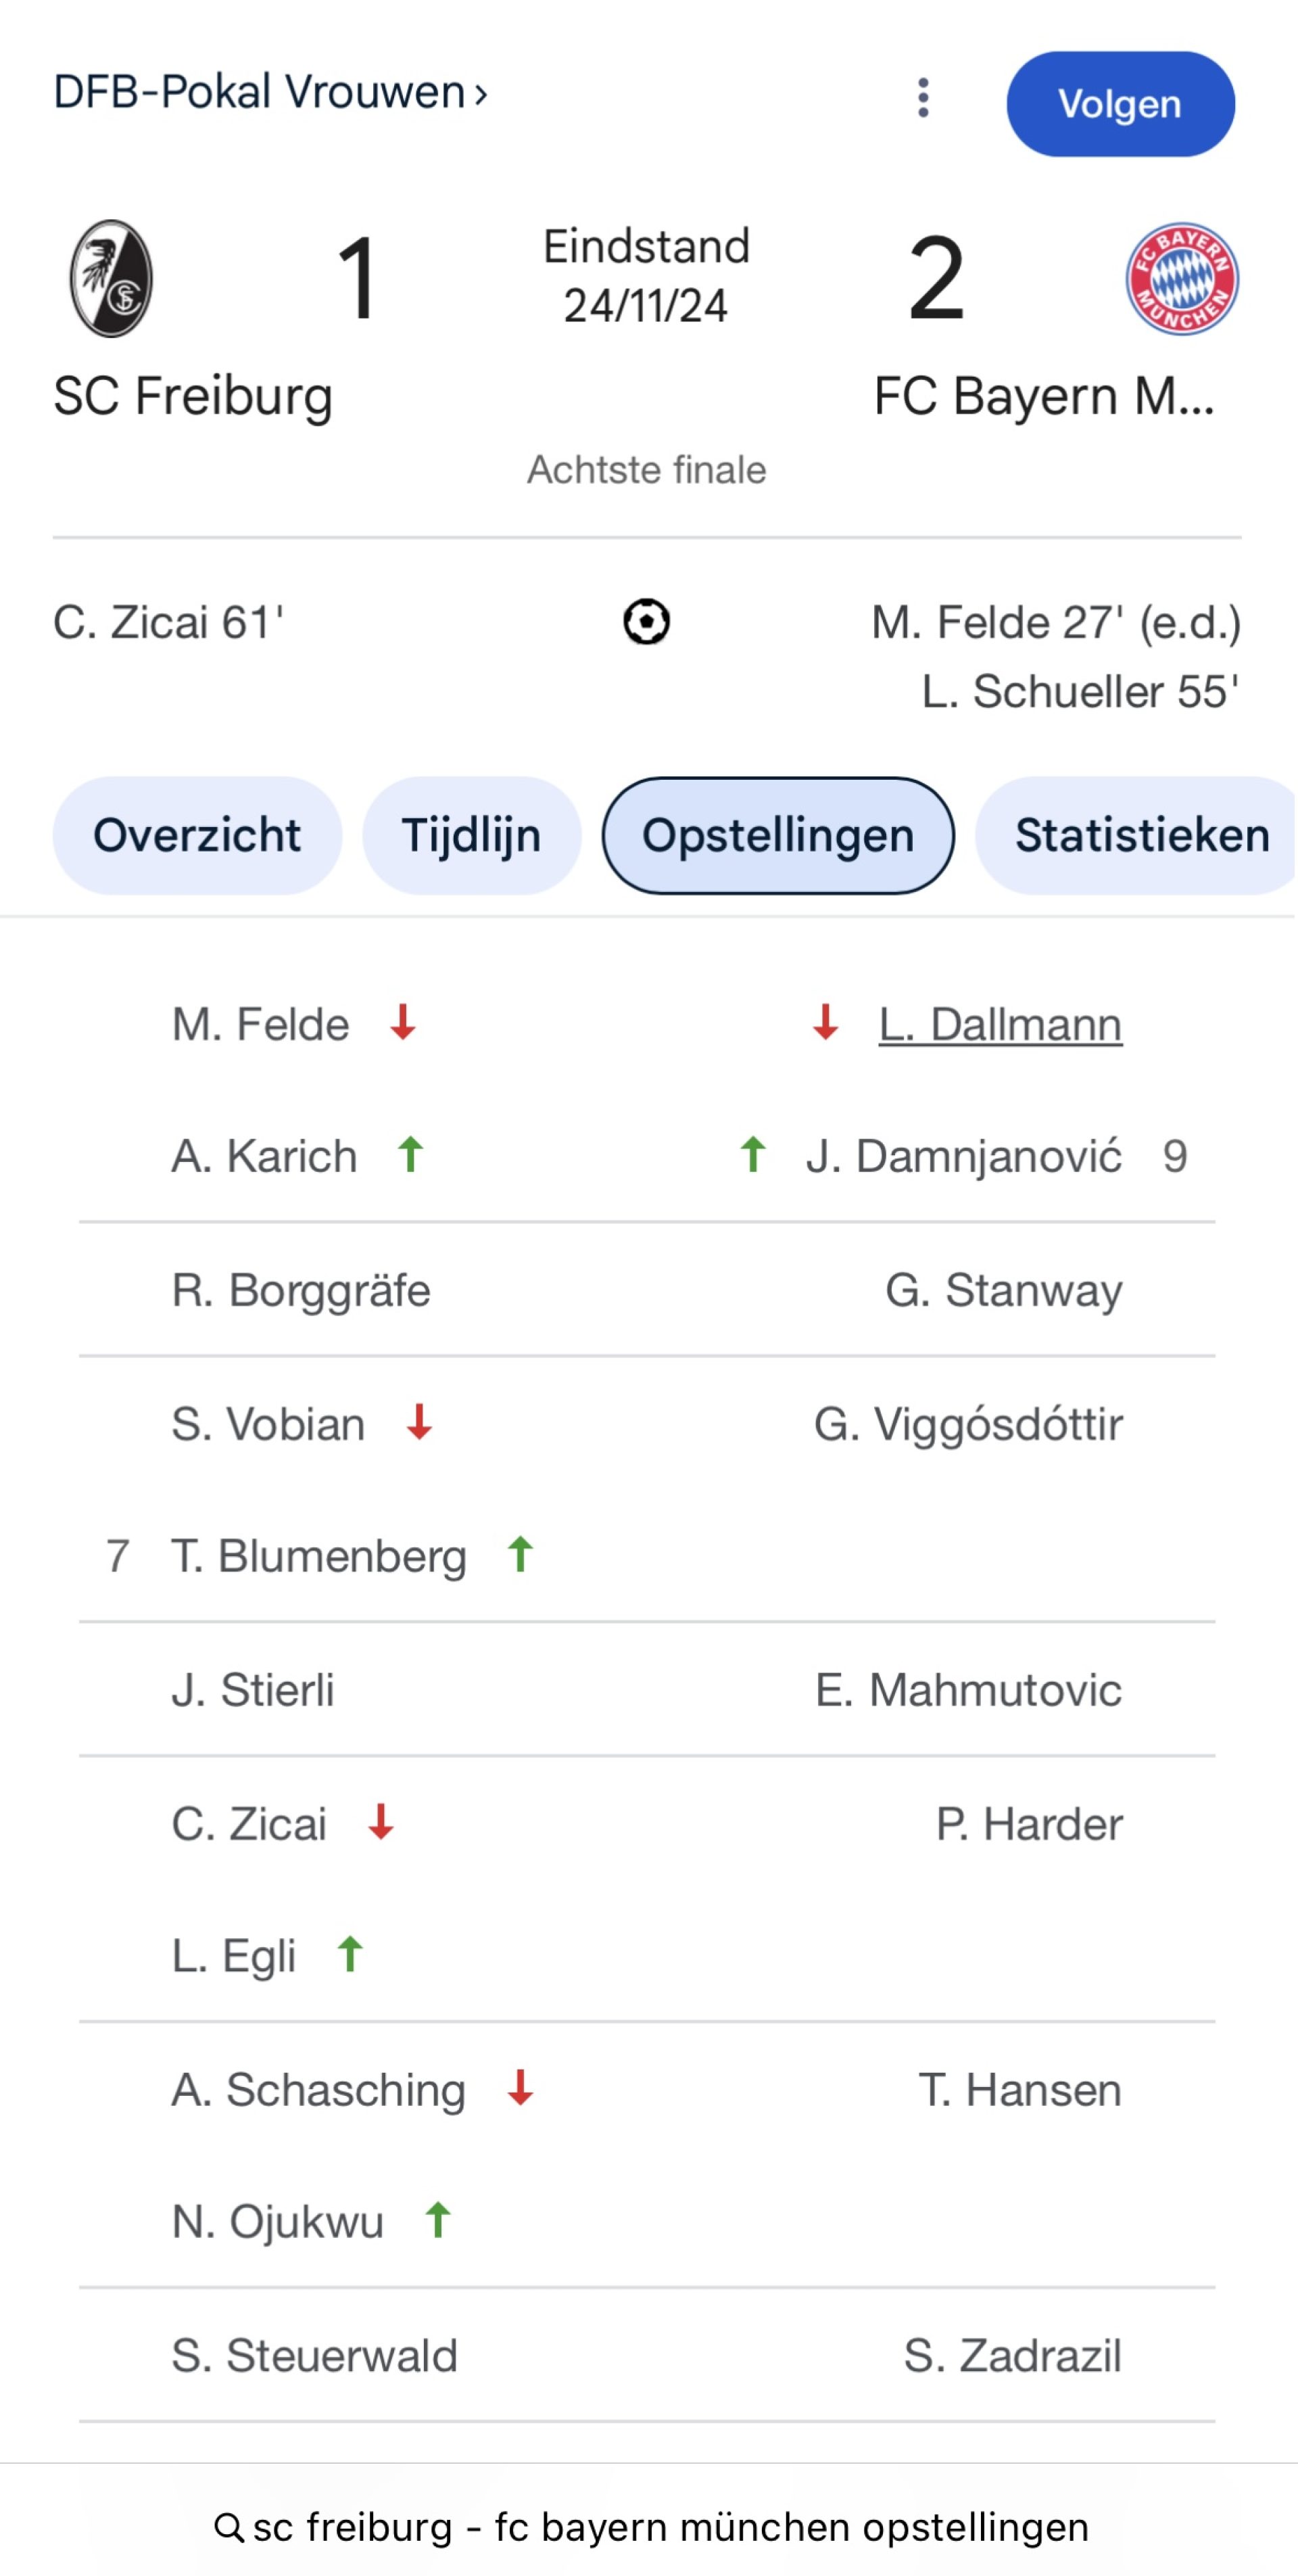The height and width of the screenshot is (2576, 1298).
Task: Tap the SC Freiburg club crest
Action: click(111, 279)
